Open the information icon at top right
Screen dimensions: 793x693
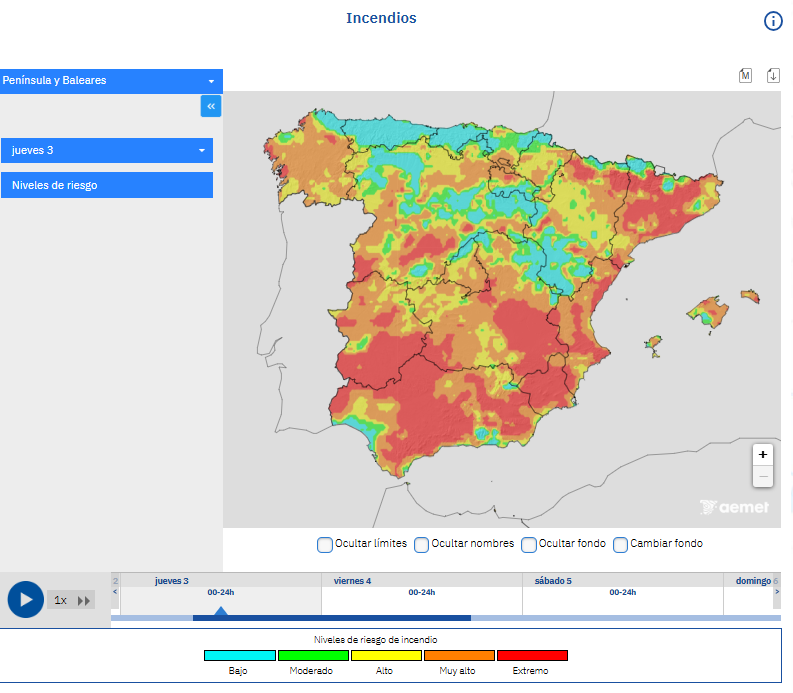pos(773,21)
